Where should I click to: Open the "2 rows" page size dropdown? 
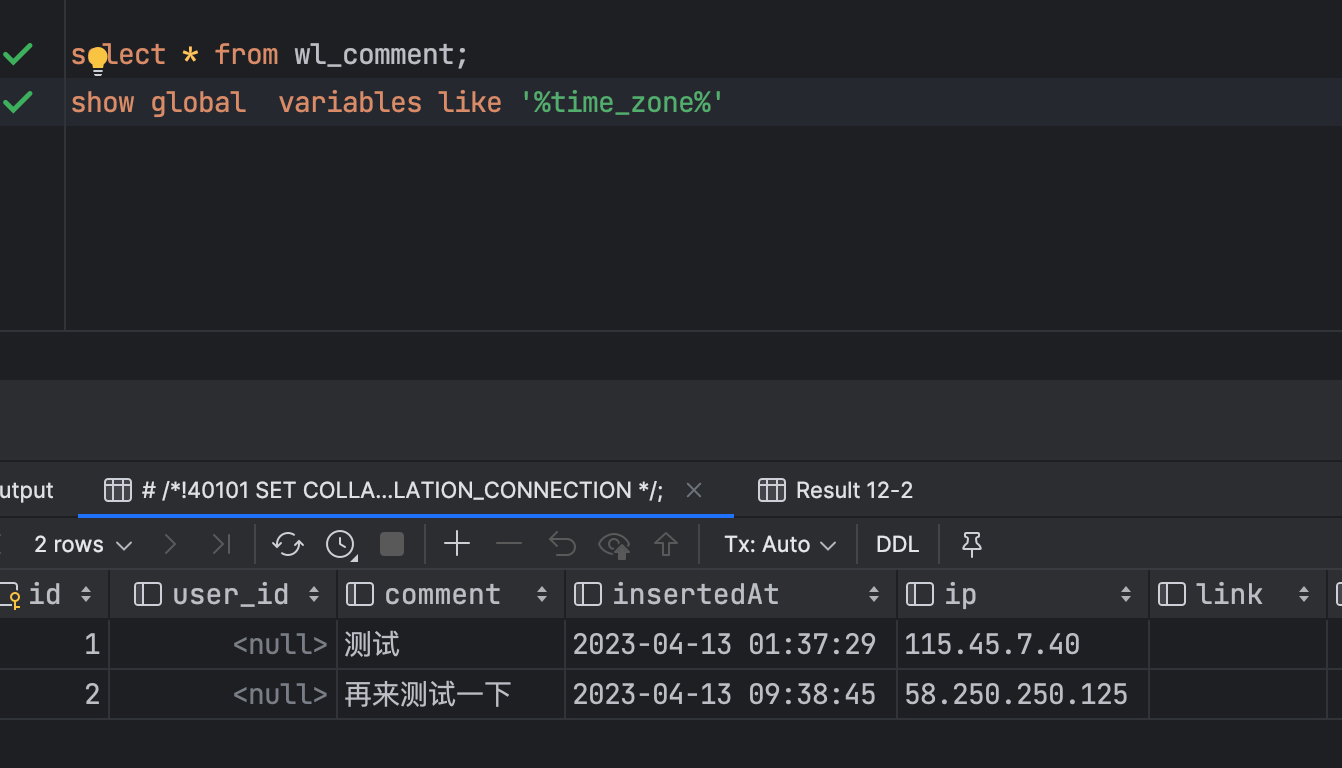[84, 544]
